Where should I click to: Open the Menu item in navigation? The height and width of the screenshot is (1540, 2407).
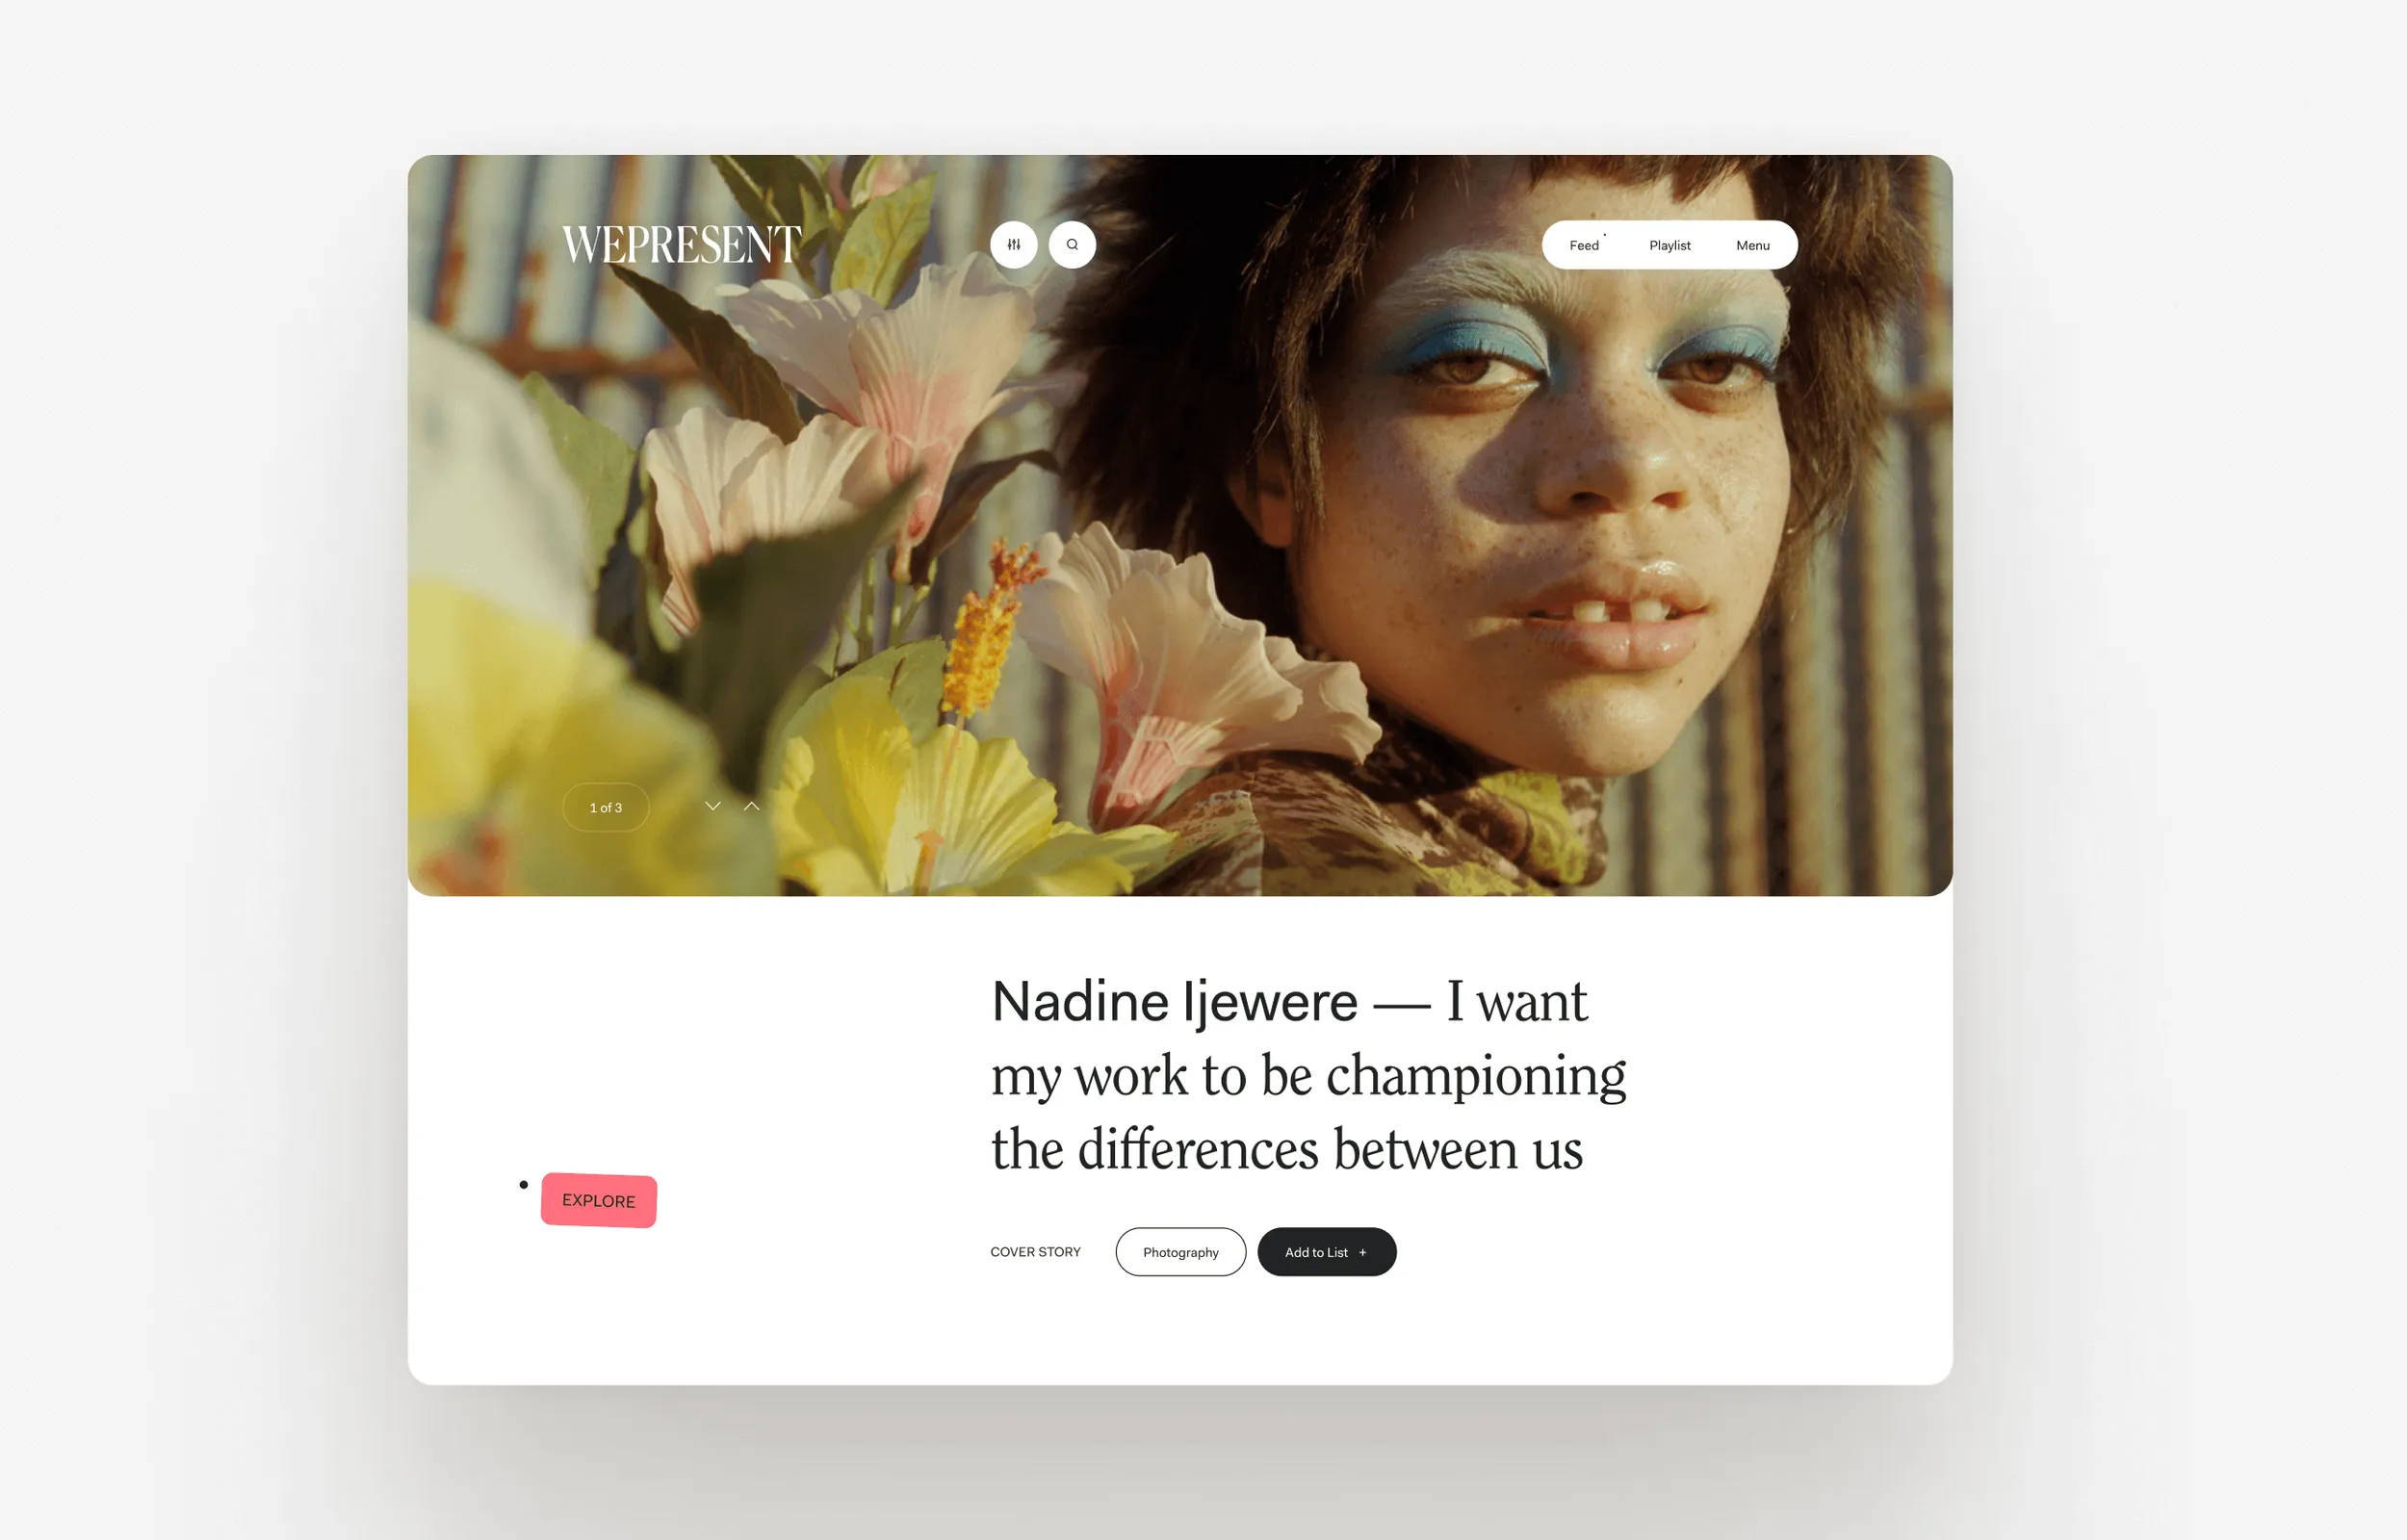1752,246
